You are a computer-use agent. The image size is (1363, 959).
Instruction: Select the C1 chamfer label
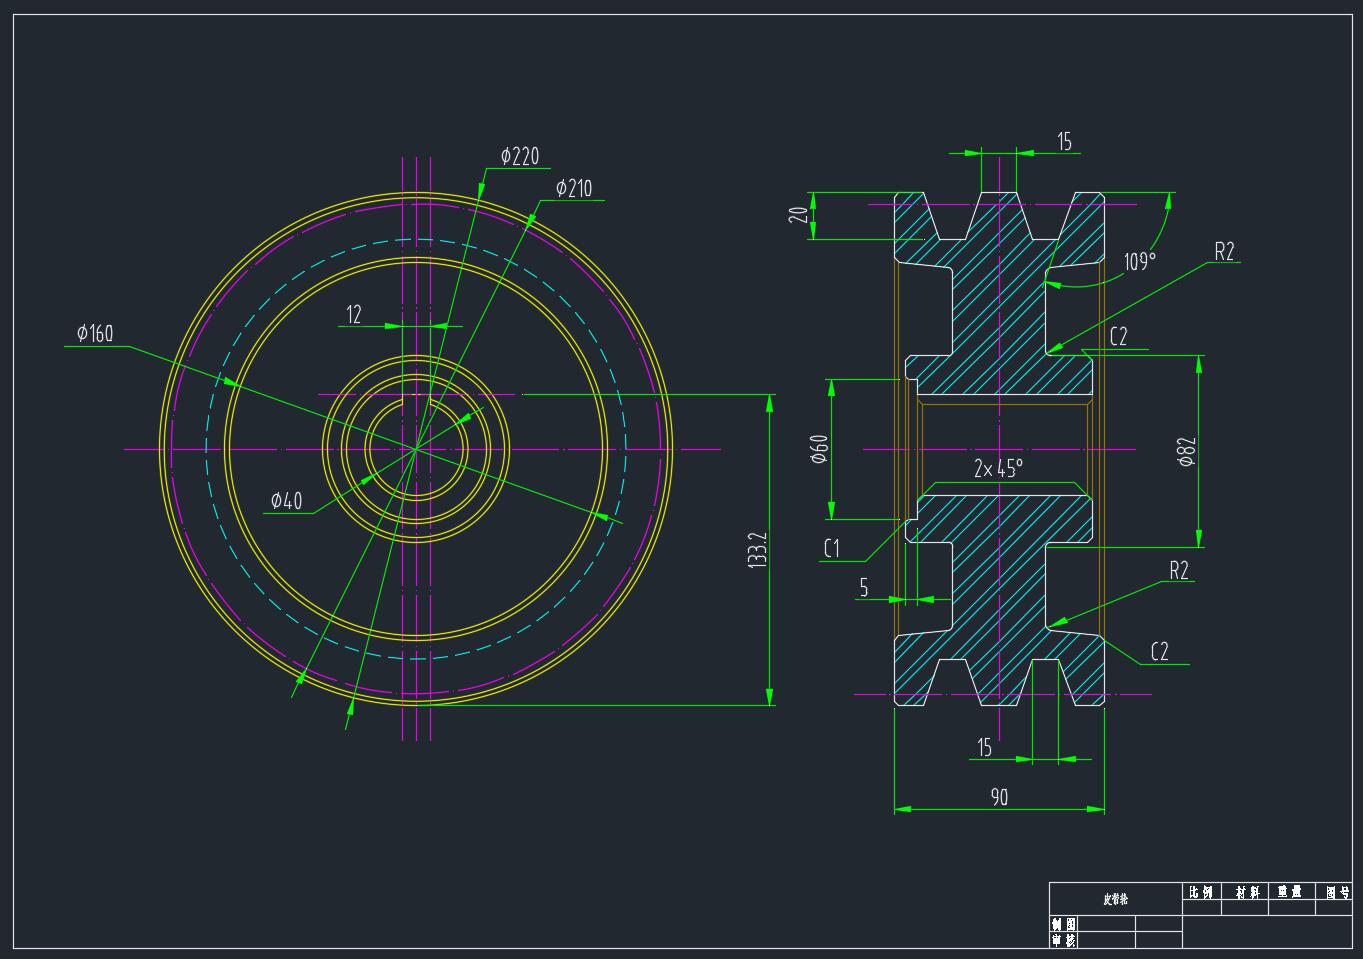coord(831,548)
